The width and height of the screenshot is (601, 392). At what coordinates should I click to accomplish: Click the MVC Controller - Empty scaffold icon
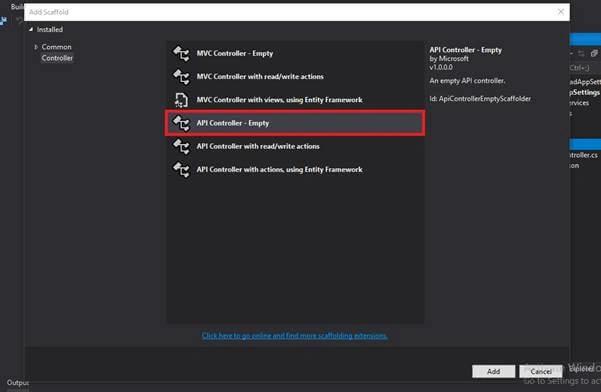point(181,54)
